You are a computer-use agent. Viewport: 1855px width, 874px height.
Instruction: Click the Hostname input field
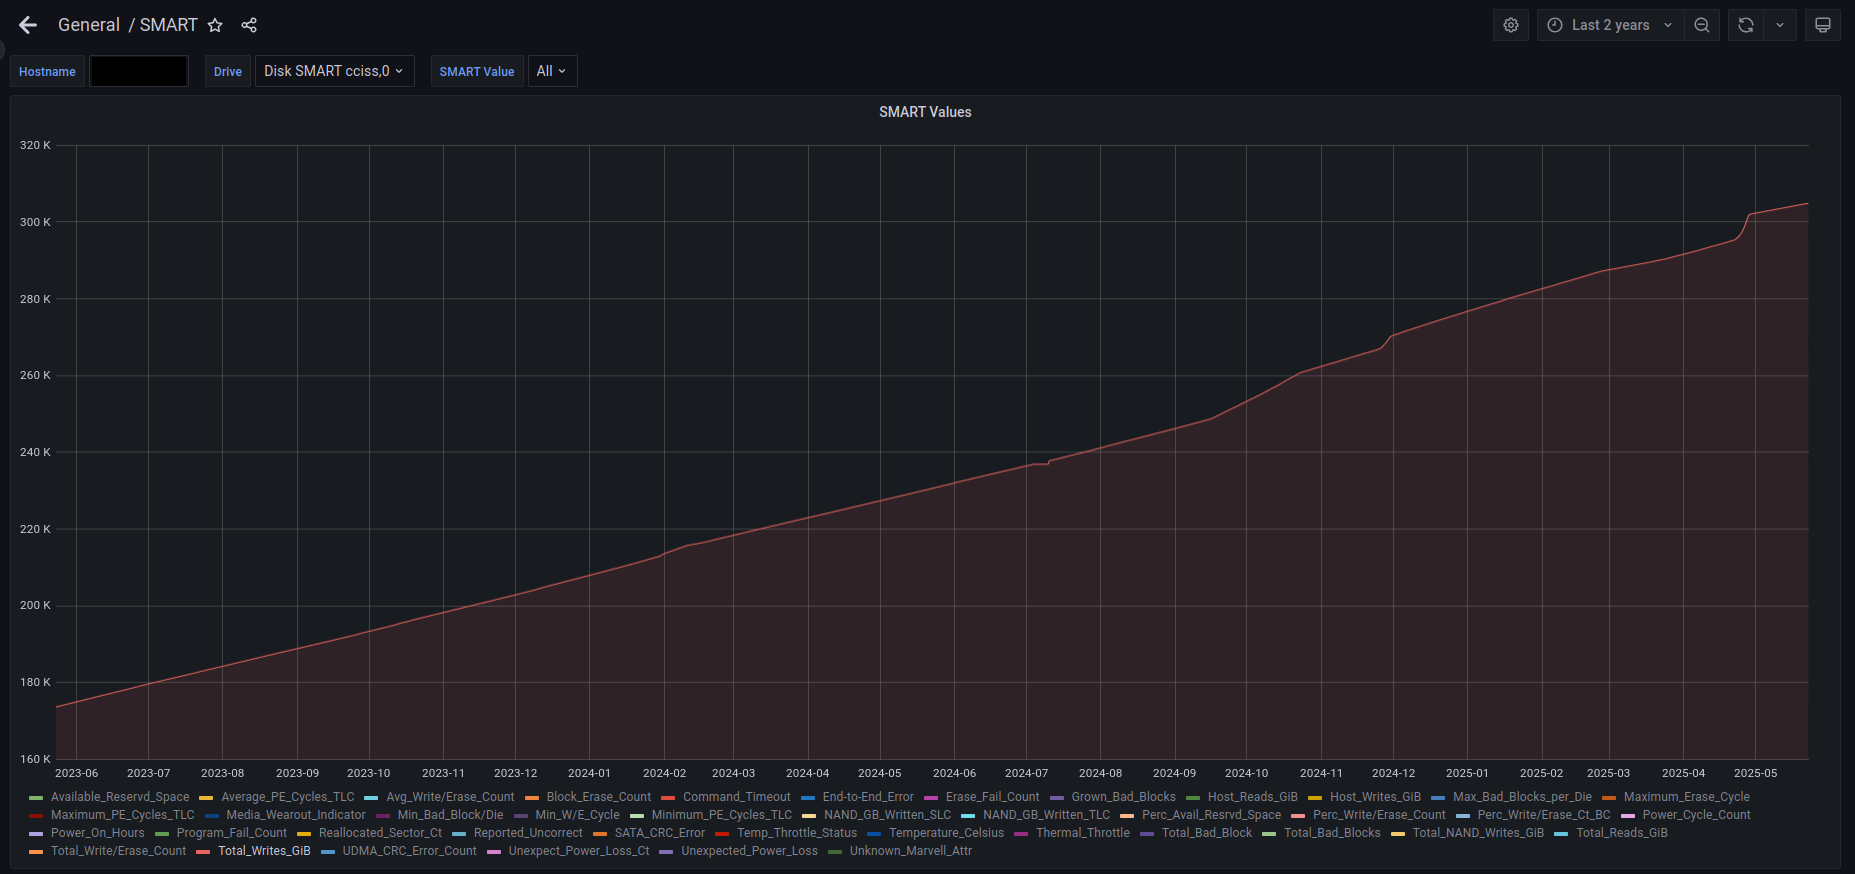139,71
